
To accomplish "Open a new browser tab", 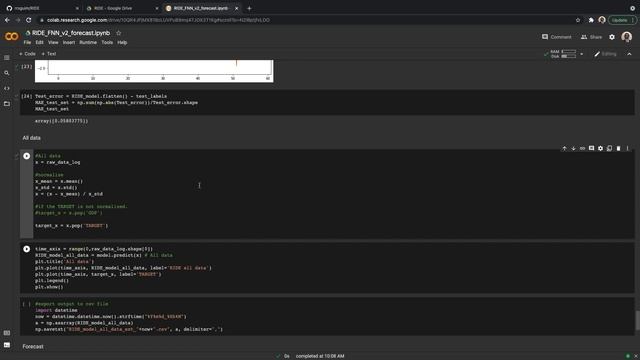I will click(249, 8).
